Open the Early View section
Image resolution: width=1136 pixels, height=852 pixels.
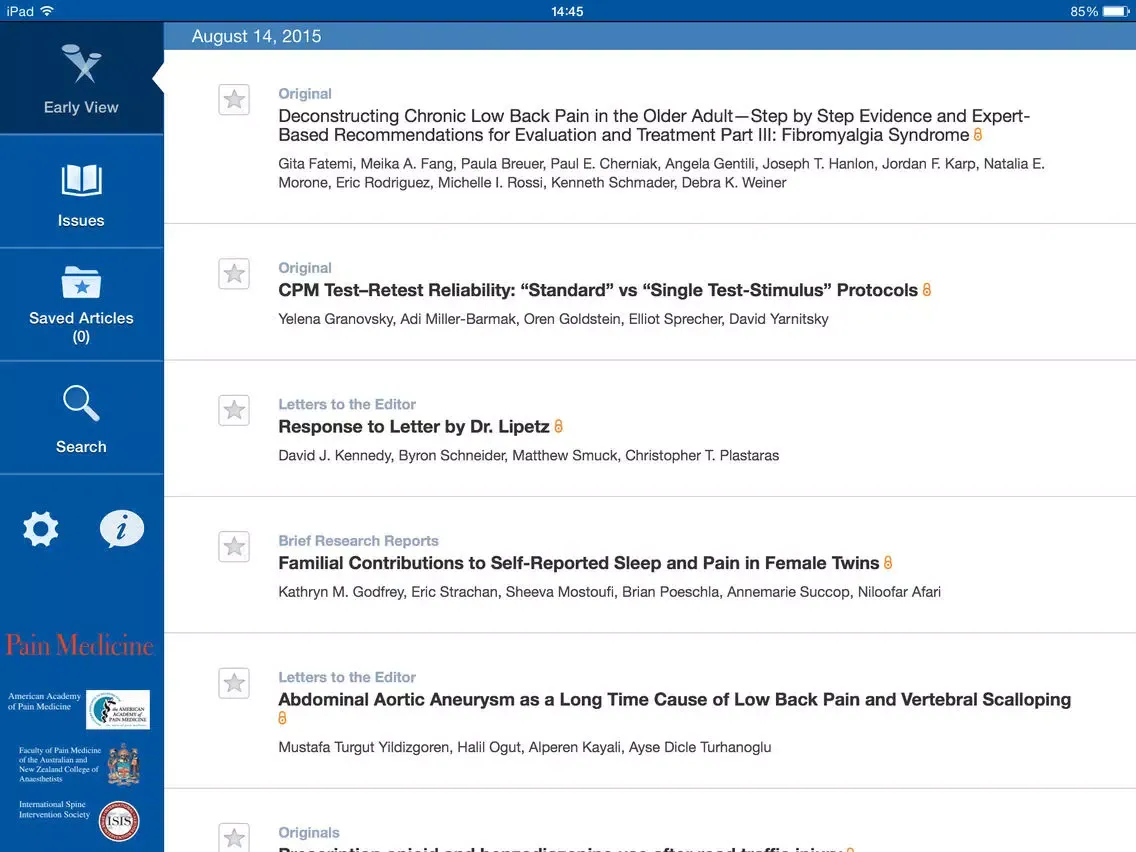coord(80,78)
